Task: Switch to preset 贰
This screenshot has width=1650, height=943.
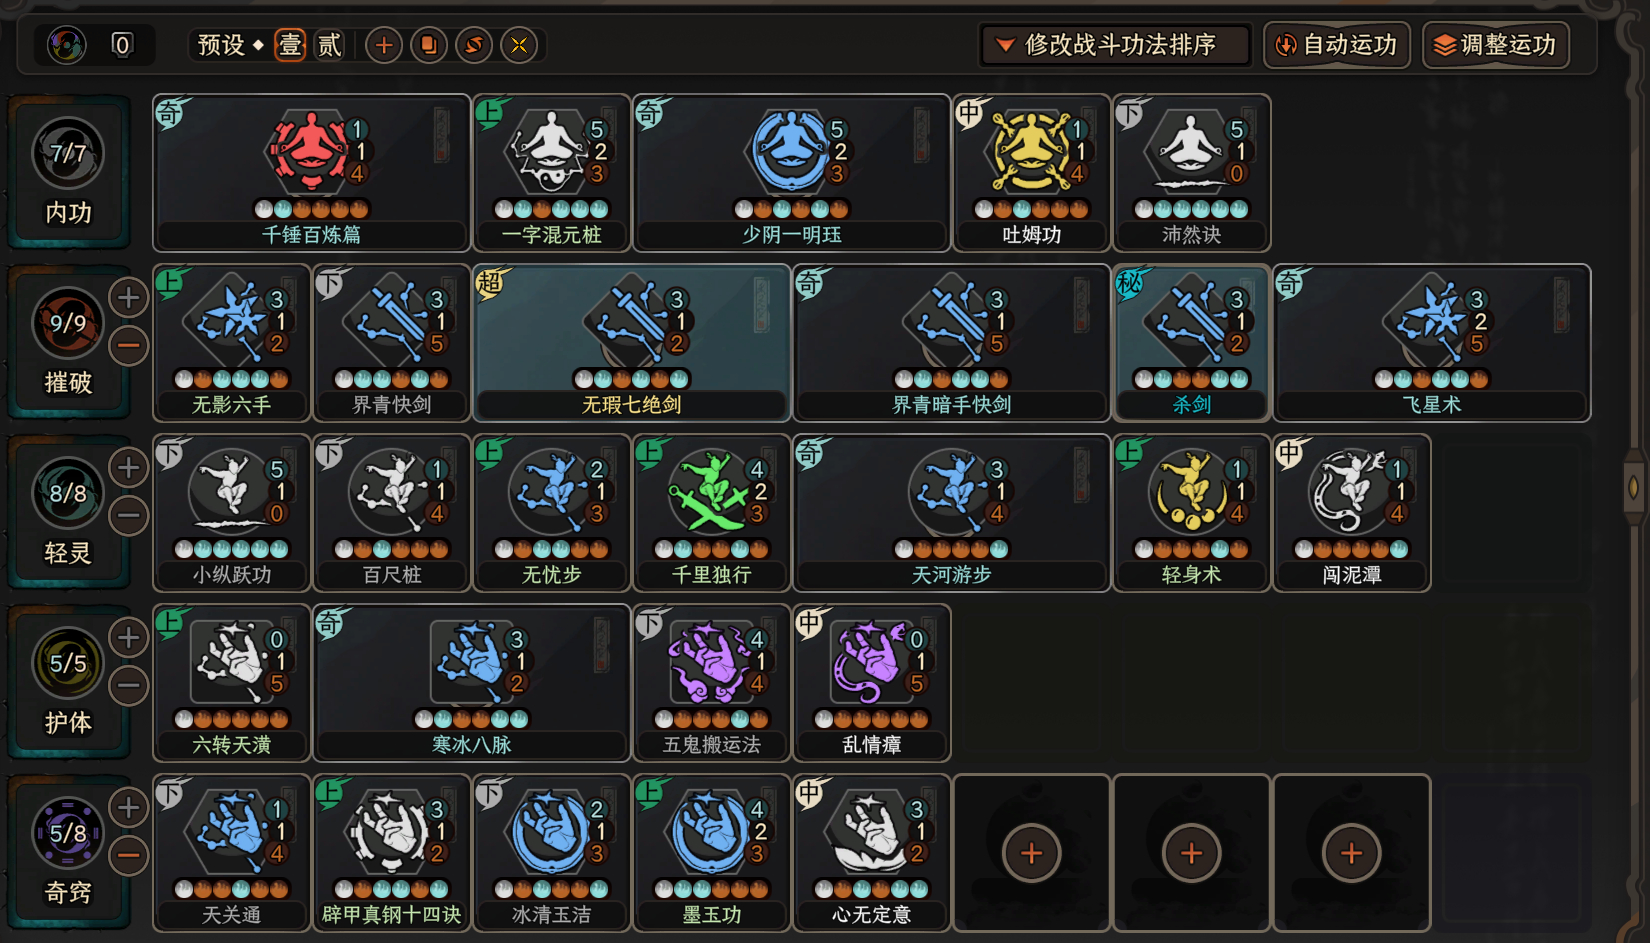Action: point(329,45)
